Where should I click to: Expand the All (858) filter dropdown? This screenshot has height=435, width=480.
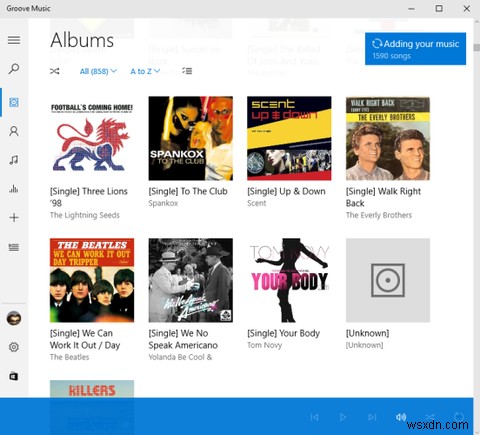(98, 71)
